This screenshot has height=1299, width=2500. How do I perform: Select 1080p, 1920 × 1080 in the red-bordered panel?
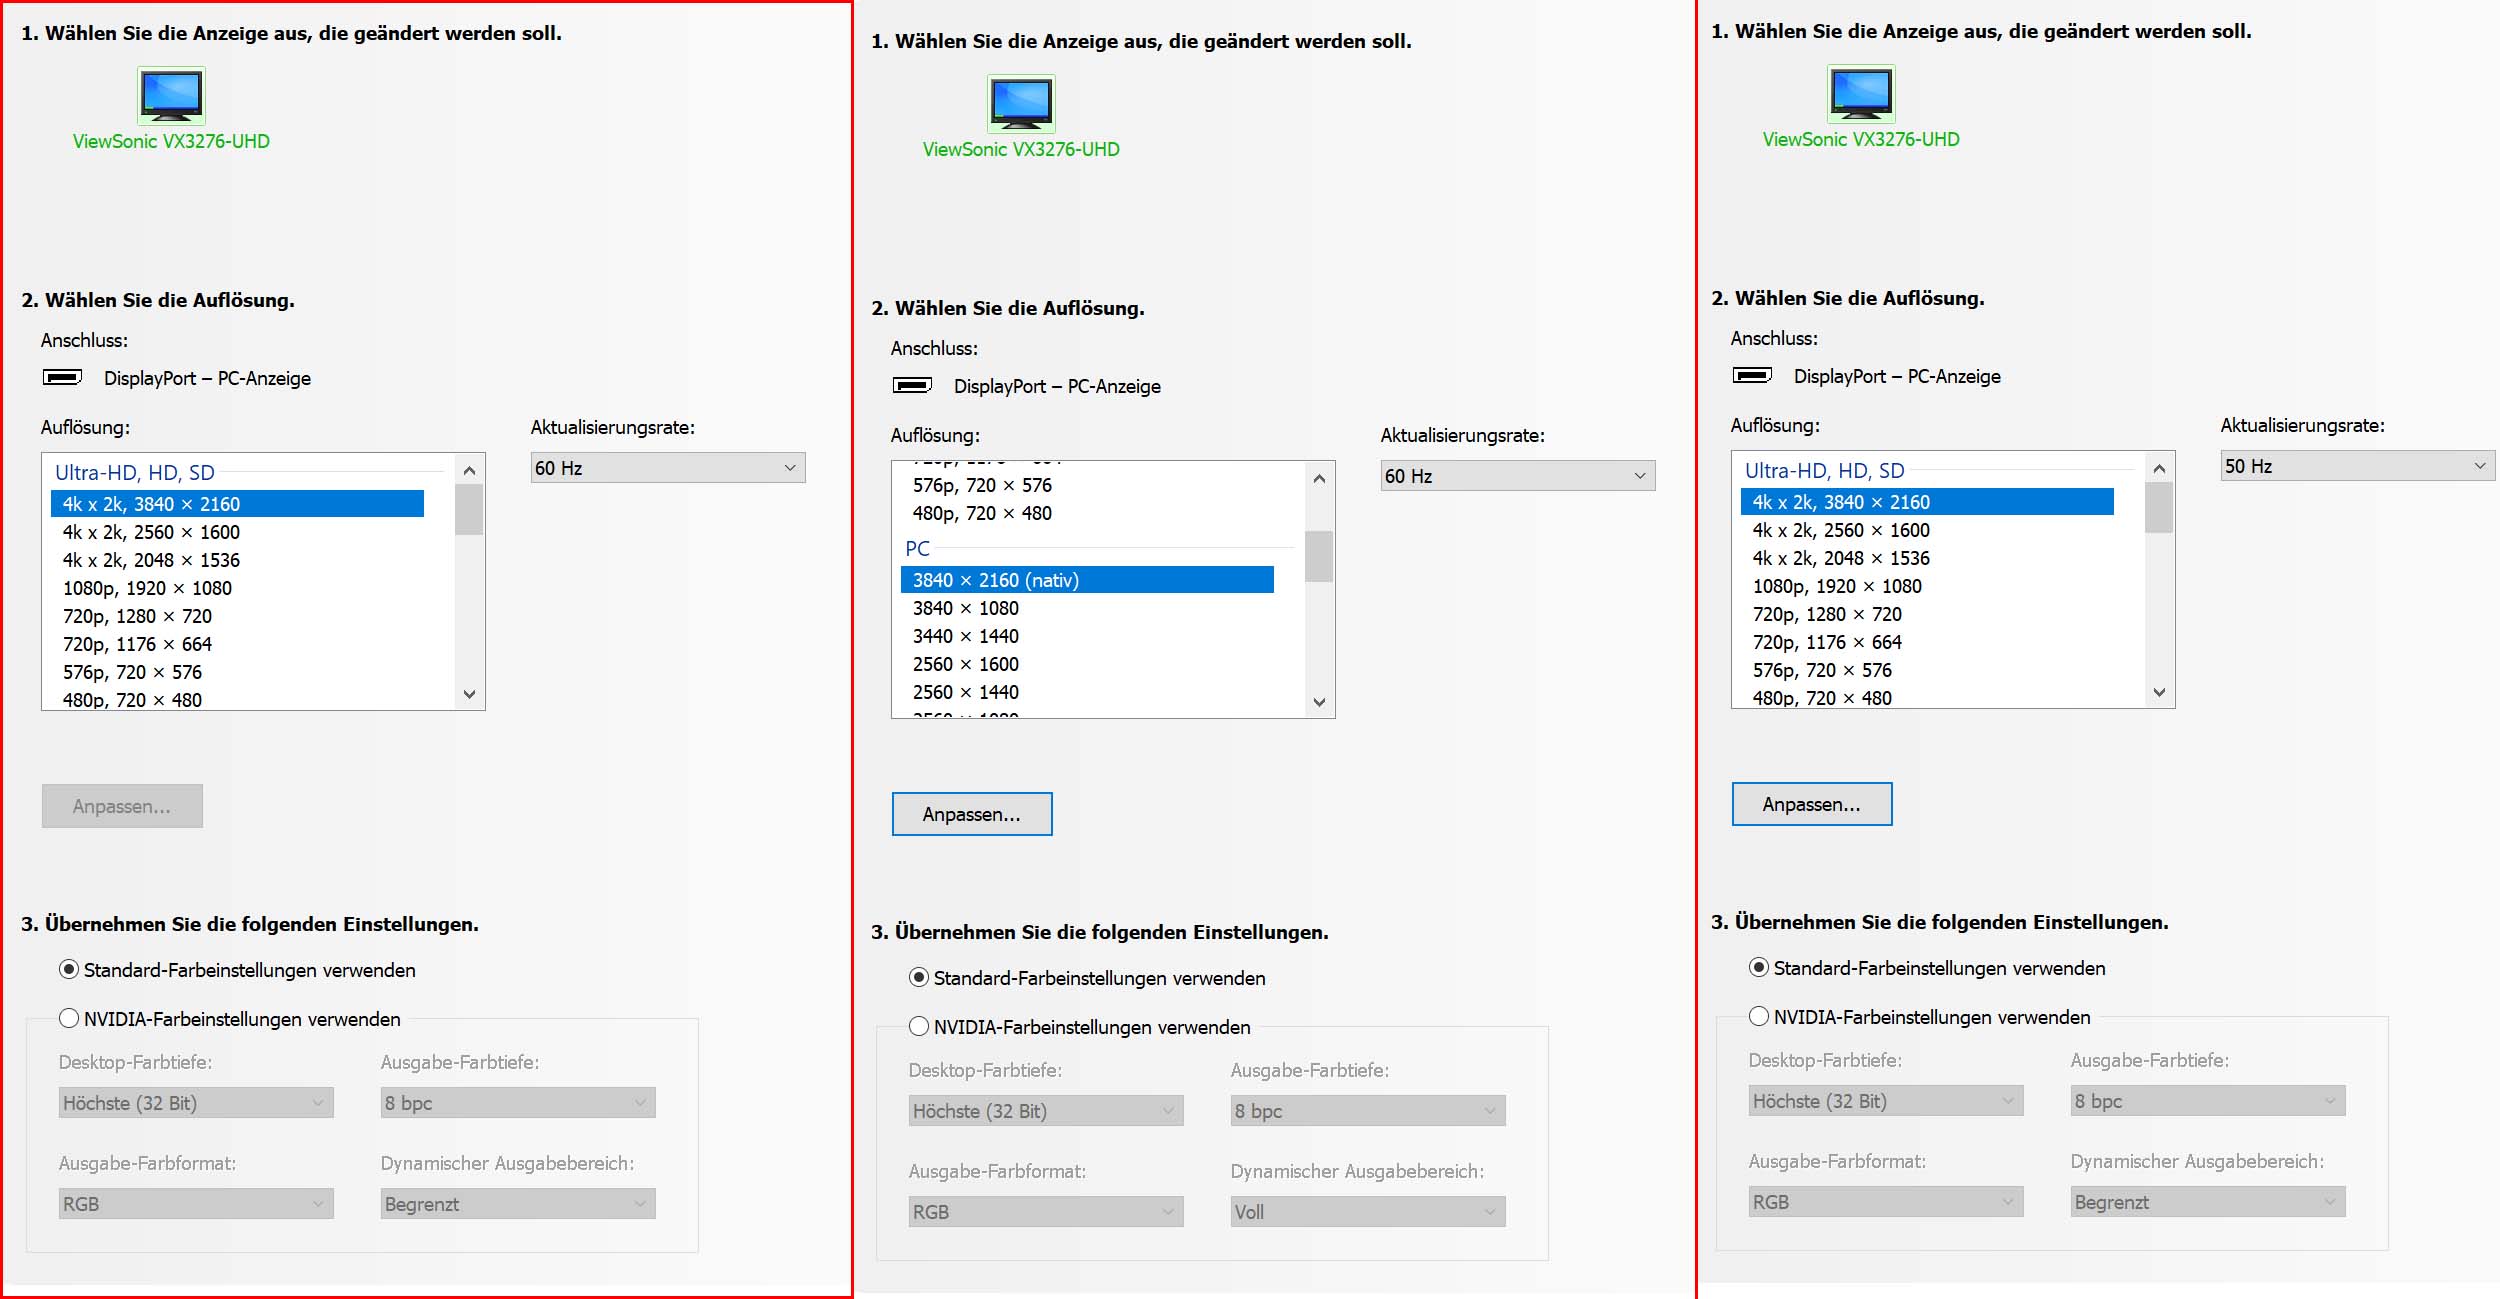147,588
